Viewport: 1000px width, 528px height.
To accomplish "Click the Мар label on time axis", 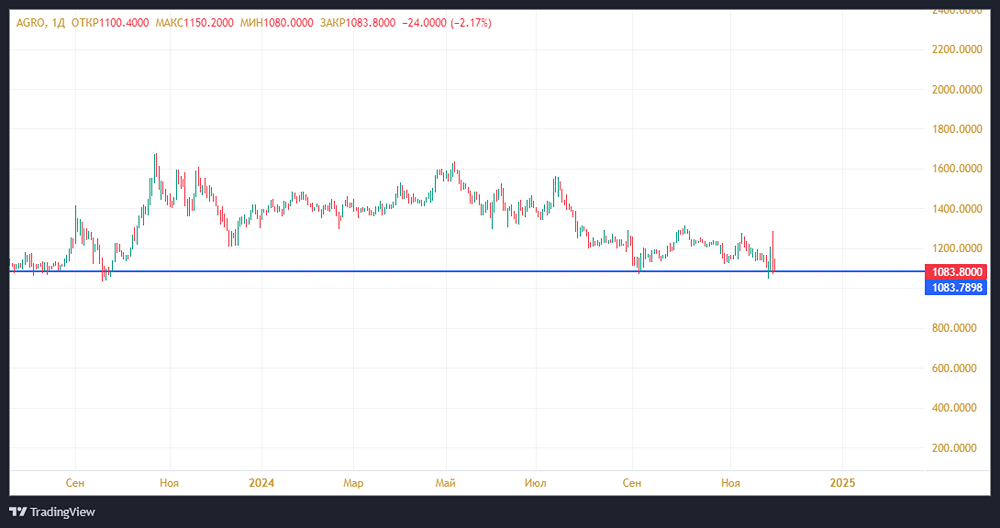I will [353, 483].
